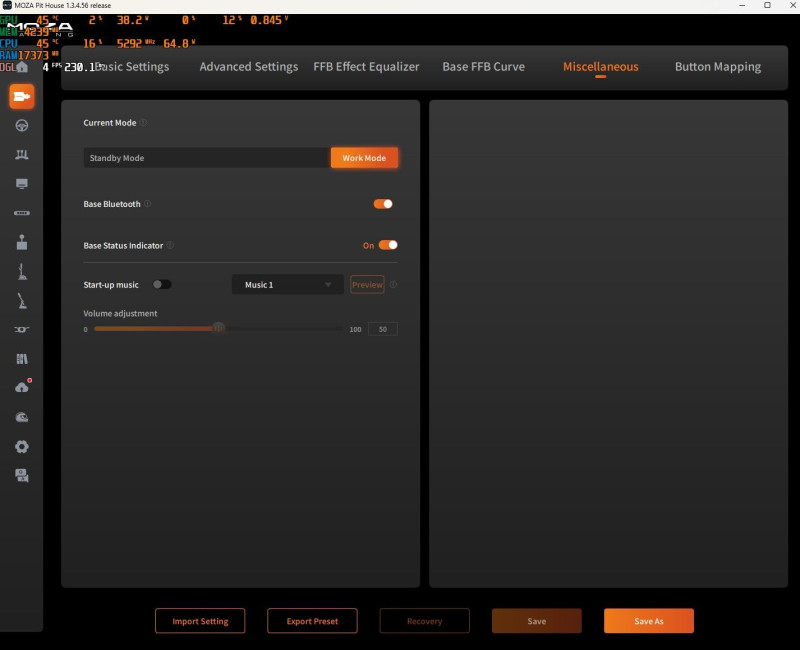The width and height of the screenshot is (800, 650).
Task: Open the cloud upload icon with red dot
Action: click(x=23, y=387)
